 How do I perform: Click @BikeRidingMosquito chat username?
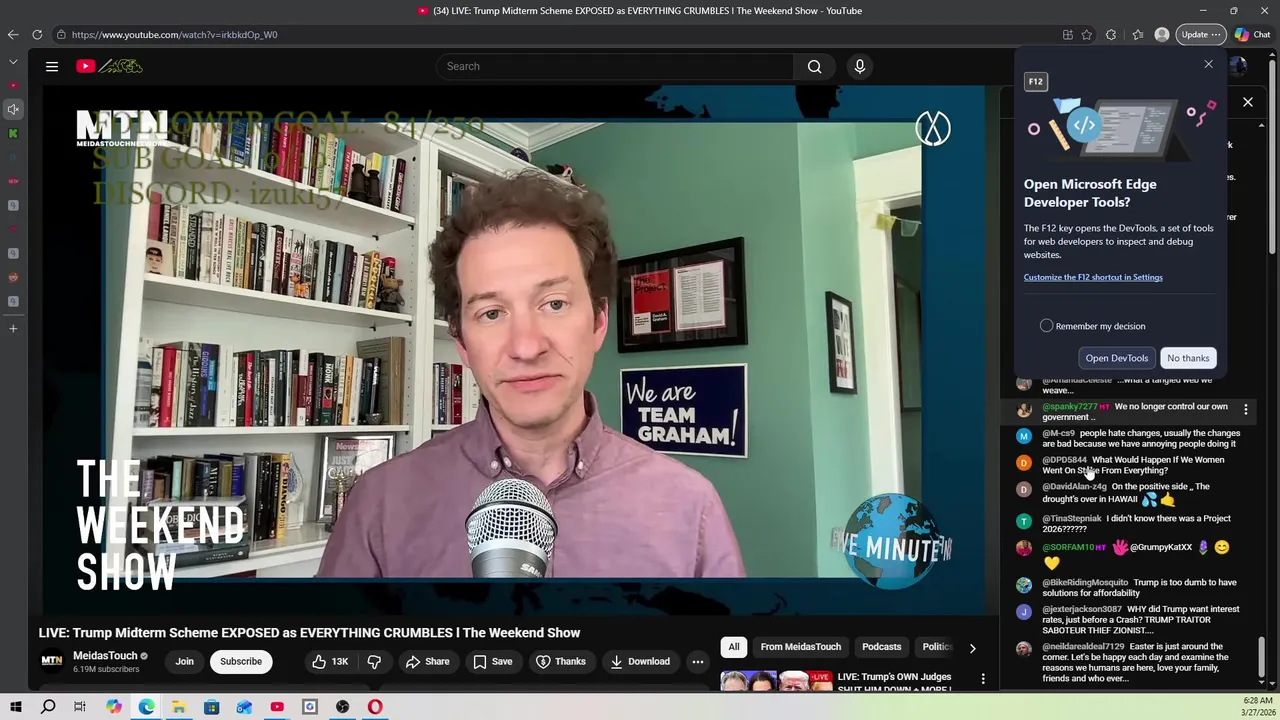(1085, 582)
